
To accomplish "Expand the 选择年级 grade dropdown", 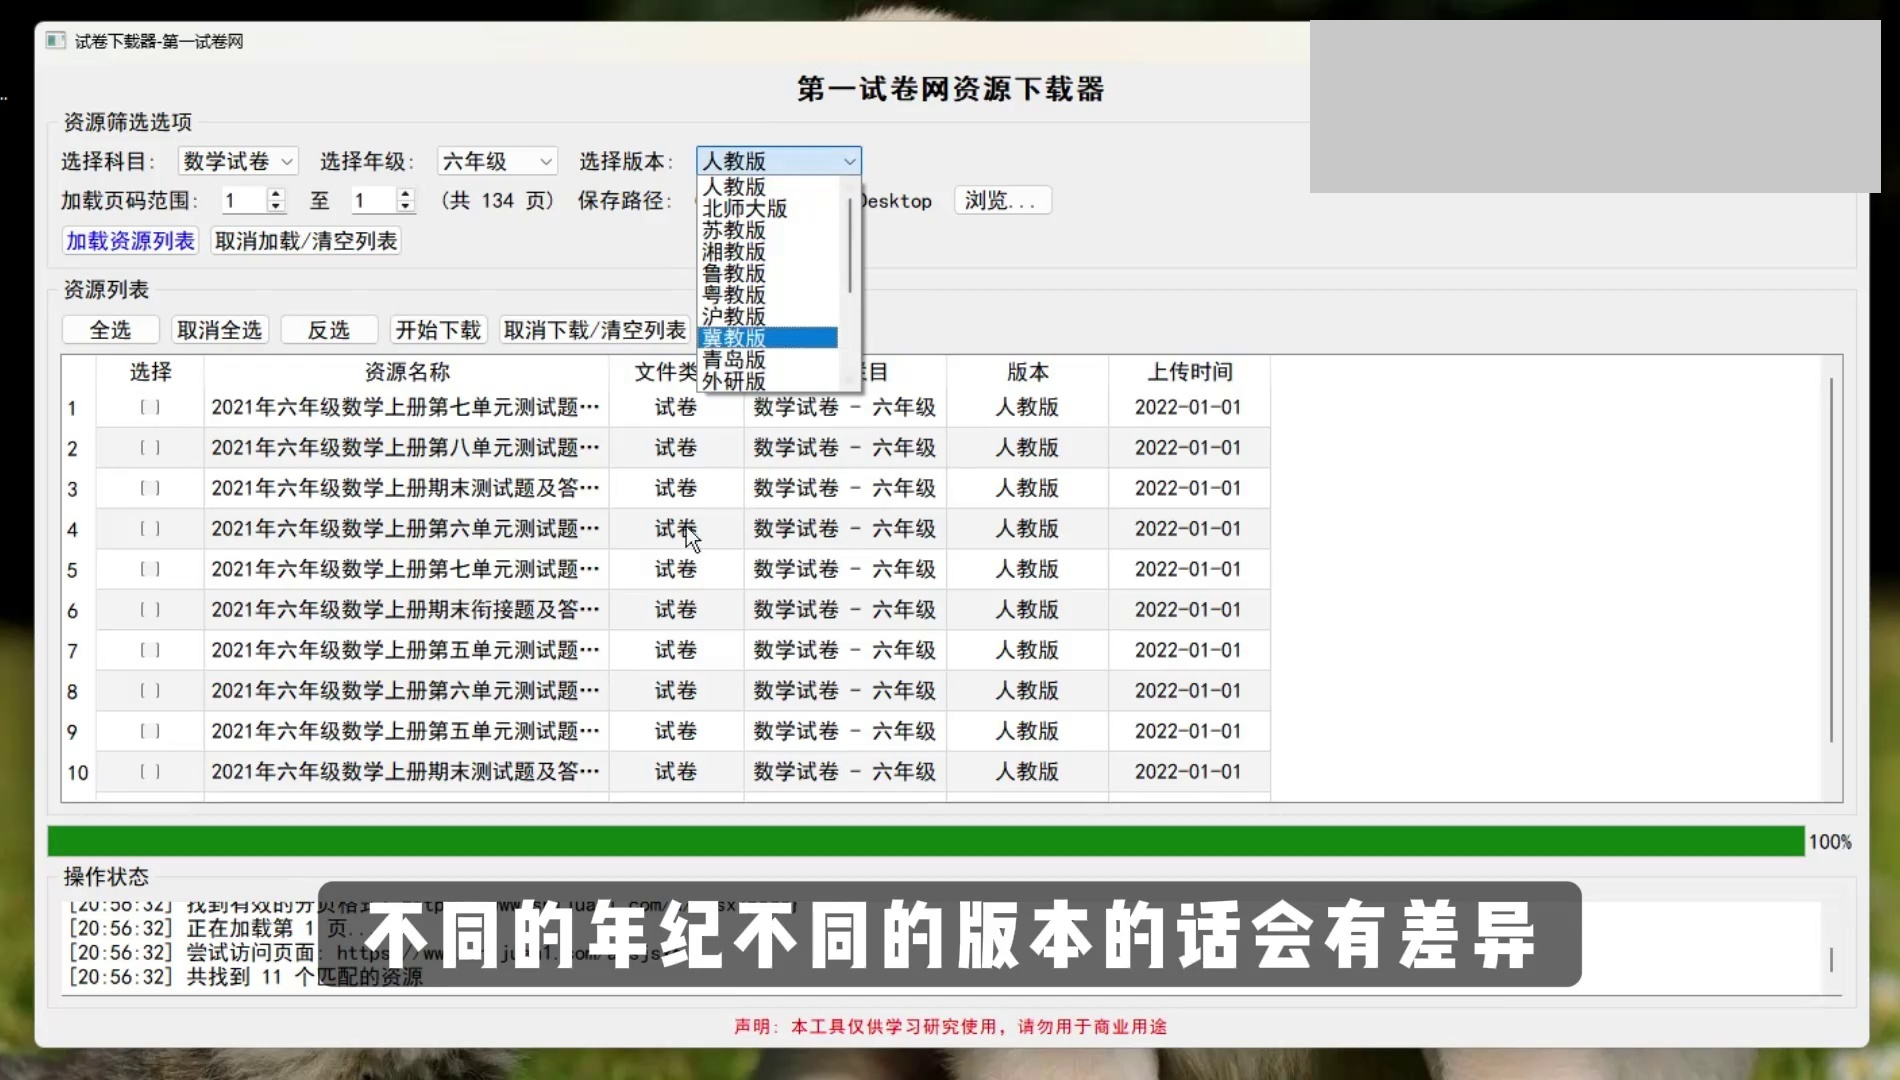I will point(497,161).
